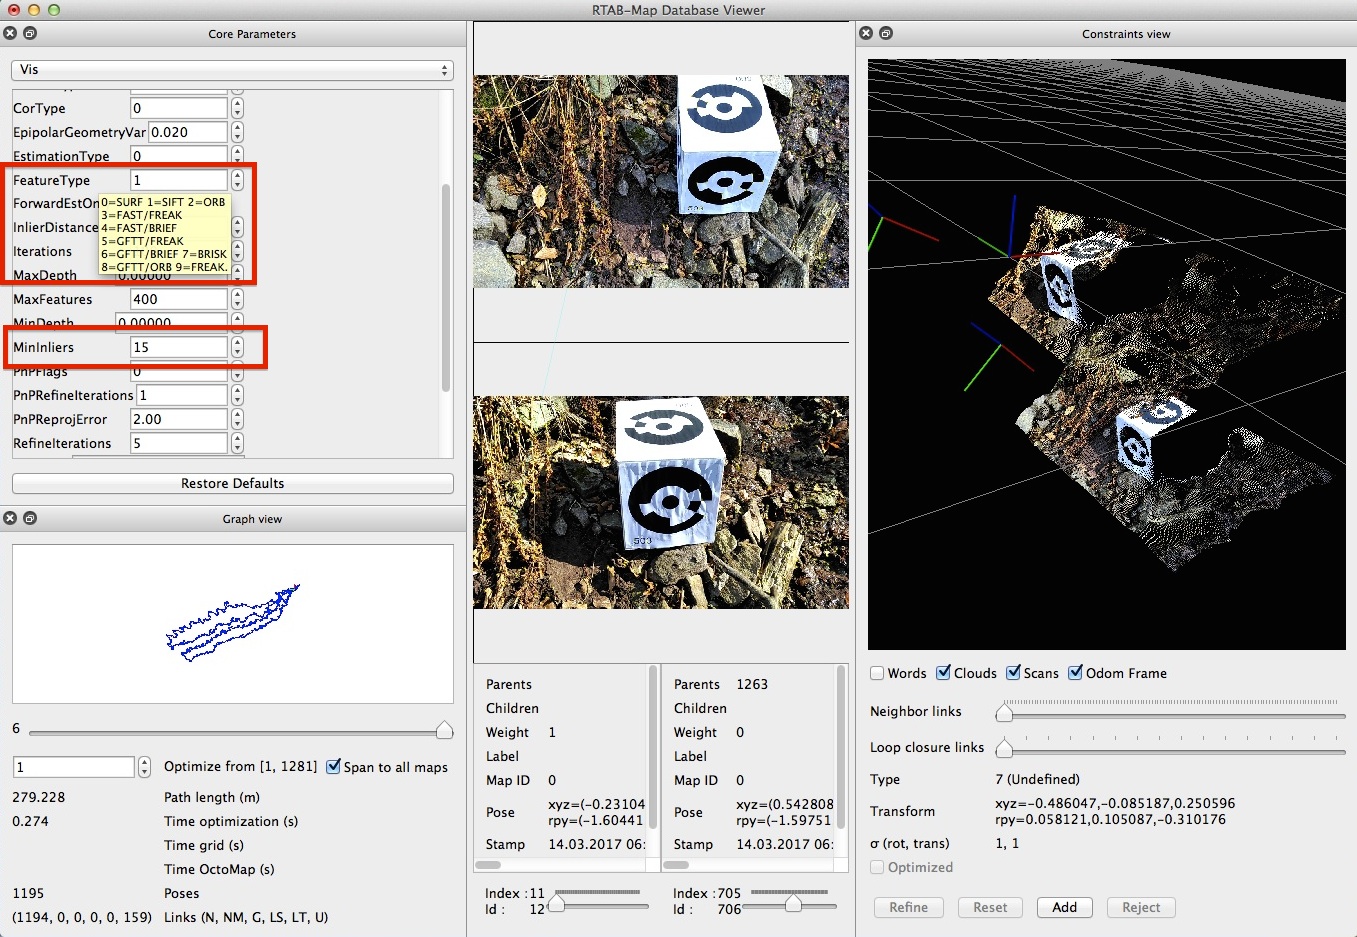Viewport: 1357px width, 937px height.
Task: Float the Constraints view dock panel
Action: [886, 33]
